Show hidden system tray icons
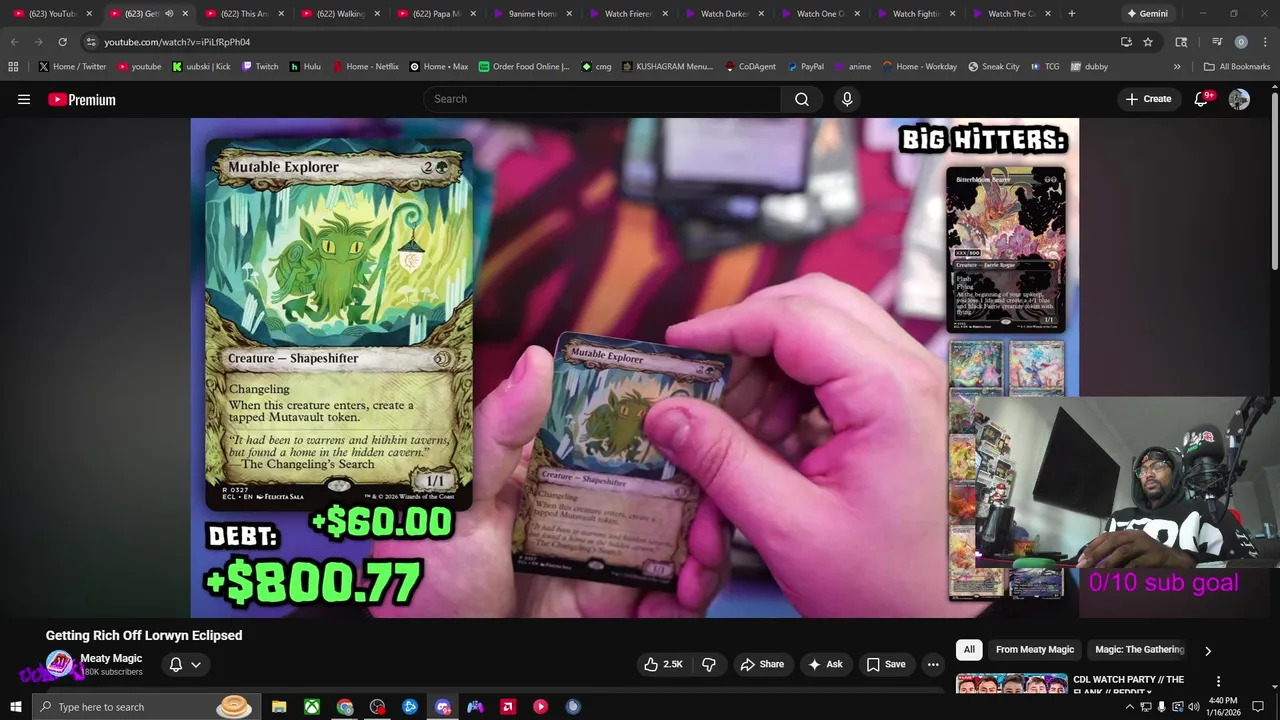Image resolution: width=1280 pixels, height=720 pixels. [x=1130, y=707]
